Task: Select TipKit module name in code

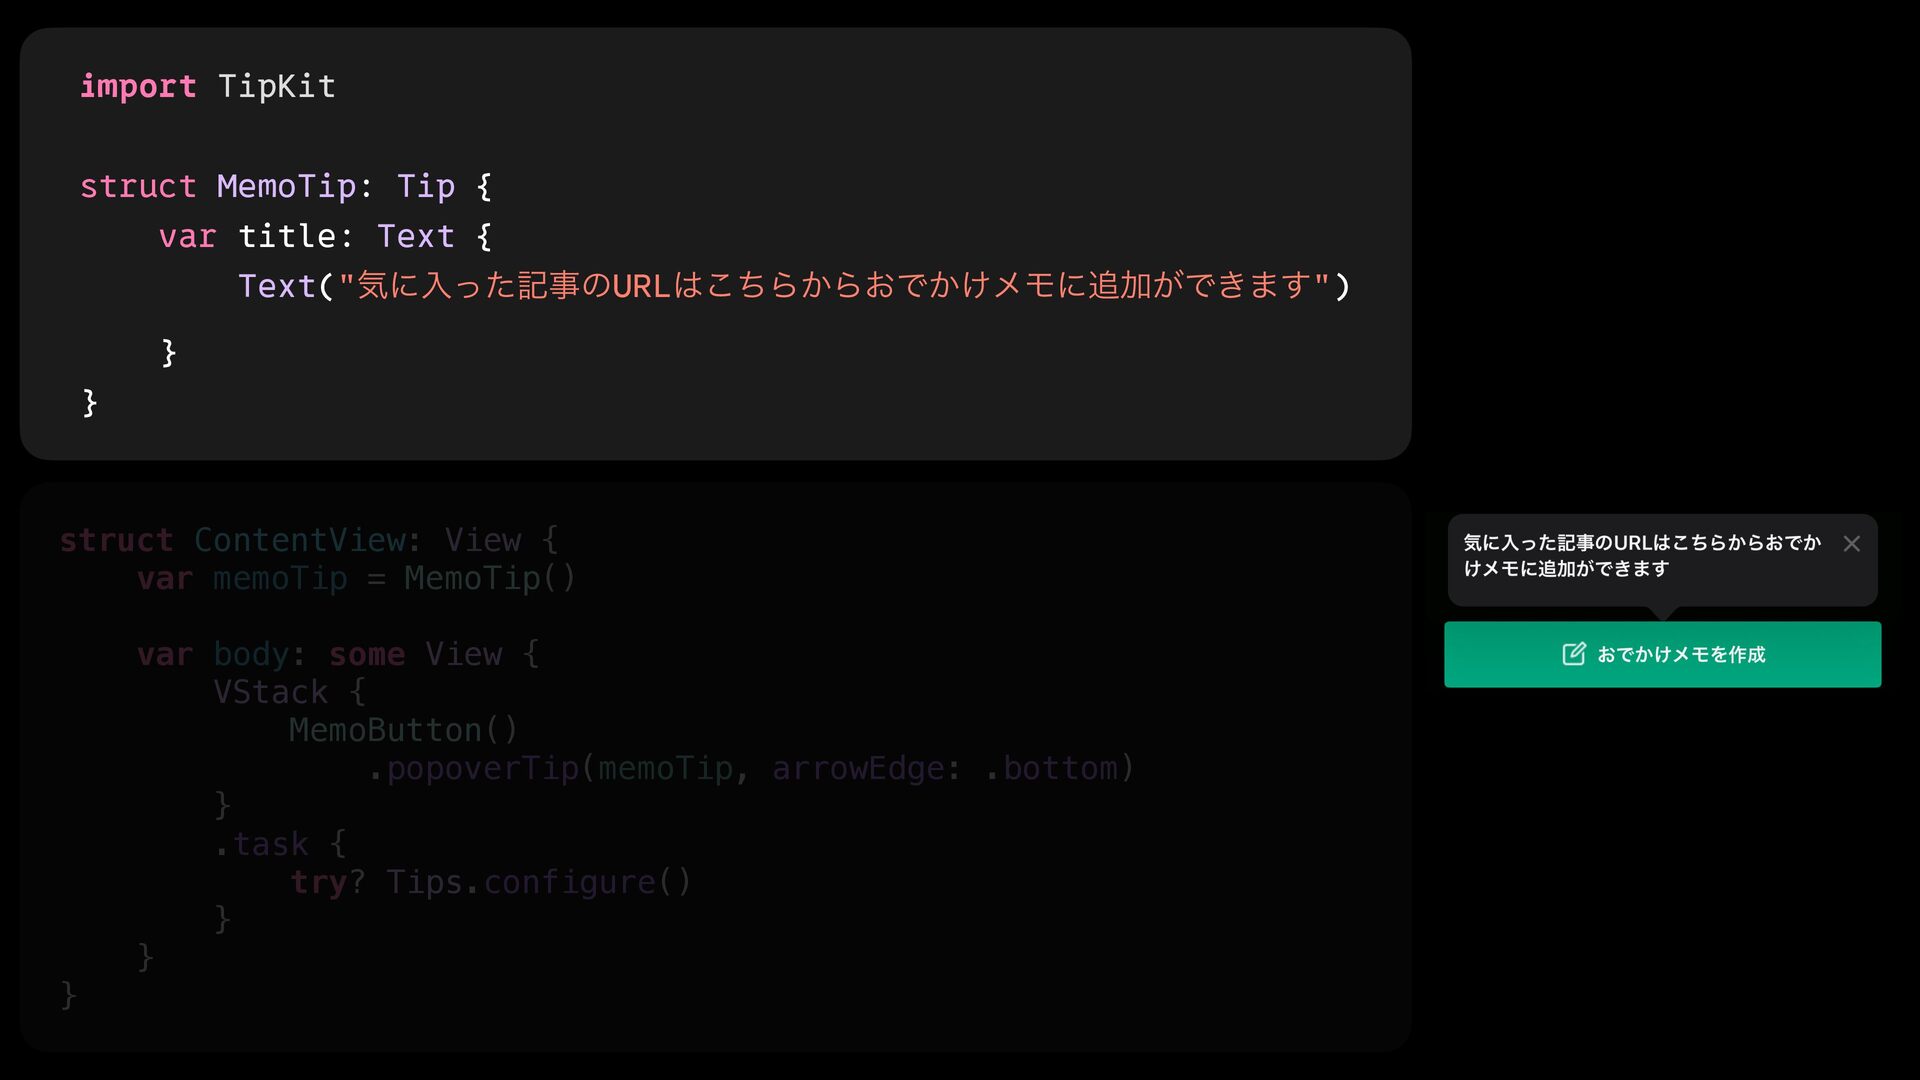Action: coord(276,86)
